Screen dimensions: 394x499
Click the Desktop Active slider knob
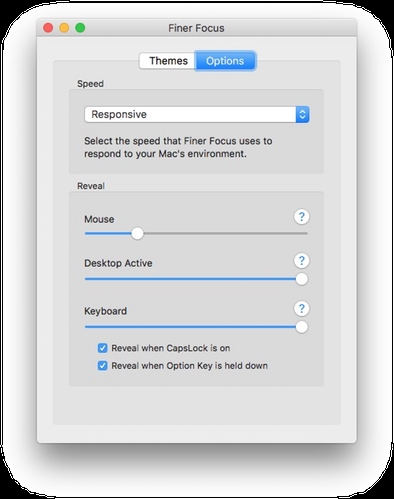302,279
